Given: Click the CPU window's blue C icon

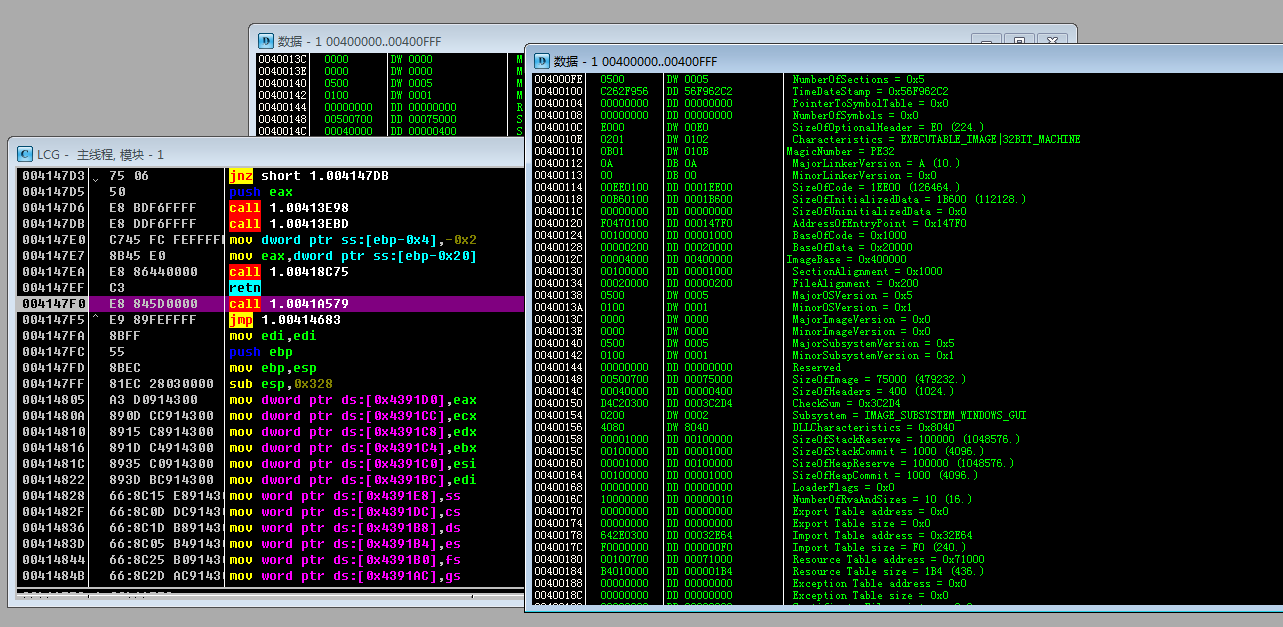Looking at the screenshot, I should pyautogui.click(x=24, y=154).
